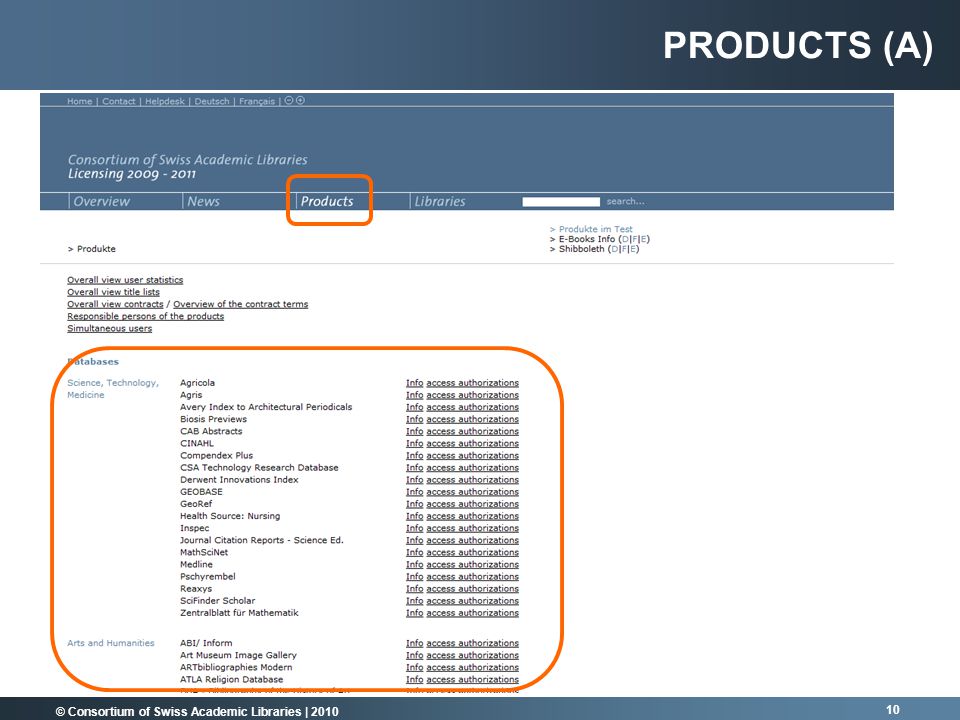Open access authorizations for SciFinder Scholar
The height and width of the screenshot is (720, 960).
click(x=473, y=601)
